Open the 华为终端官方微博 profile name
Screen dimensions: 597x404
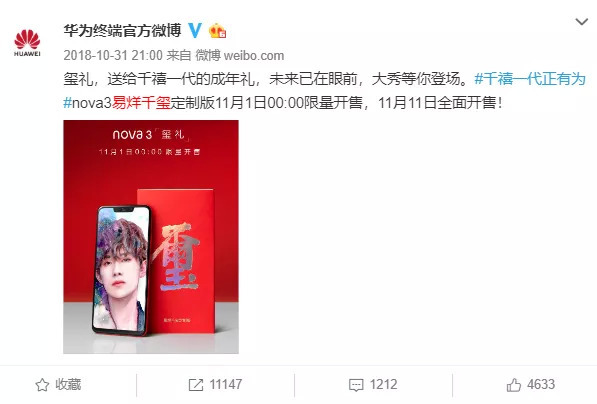(122, 30)
